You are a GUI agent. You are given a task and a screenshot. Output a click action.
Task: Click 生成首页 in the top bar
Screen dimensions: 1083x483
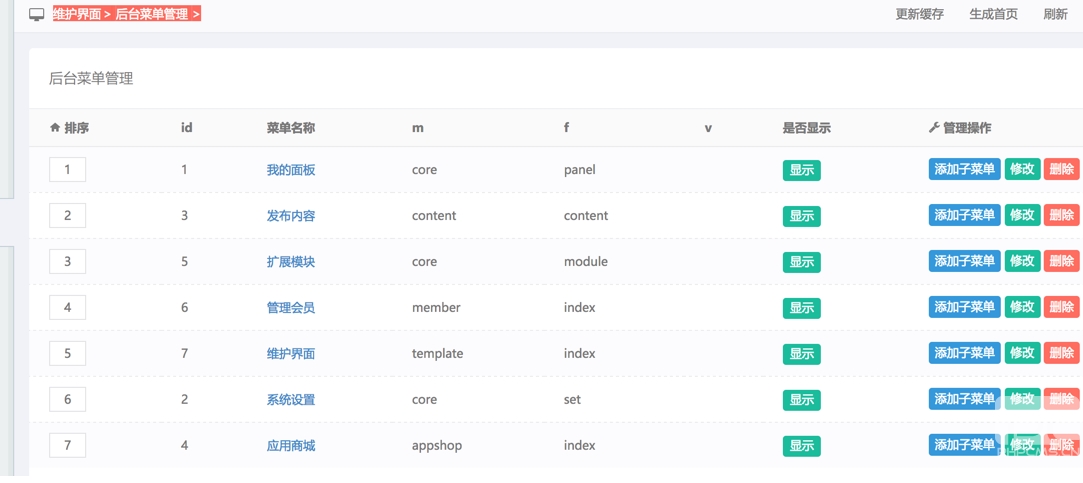(993, 15)
